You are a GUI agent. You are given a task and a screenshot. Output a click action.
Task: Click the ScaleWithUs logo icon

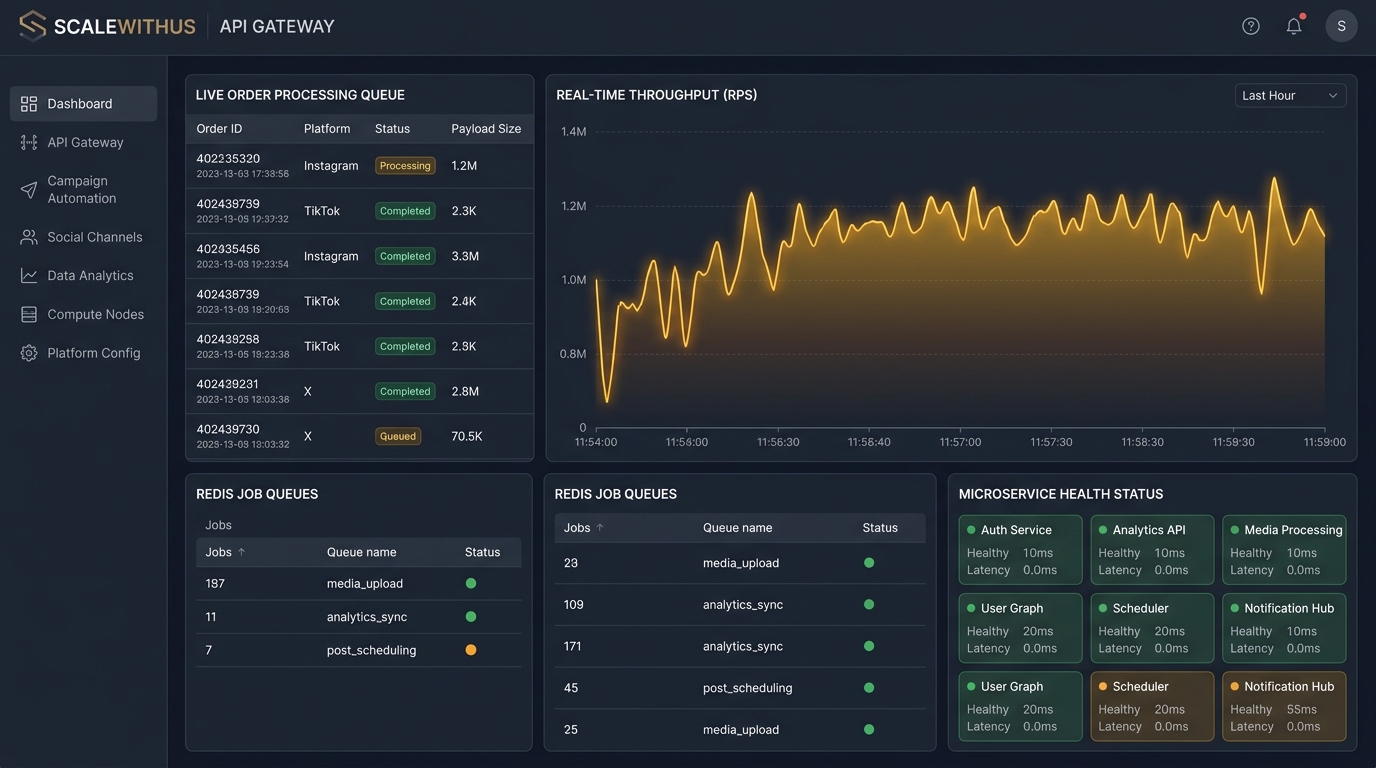point(33,26)
